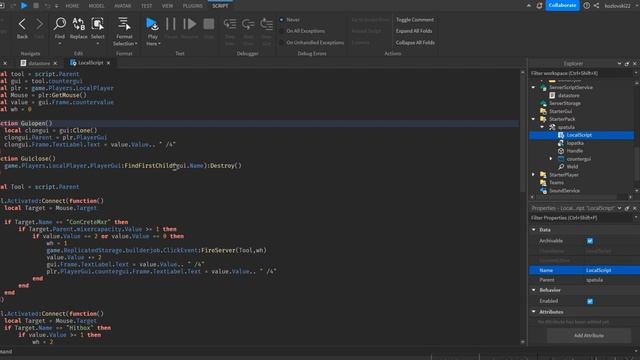Click the Play Here button icon
The width and height of the screenshot is (640, 360).
[x=152, y=24]
